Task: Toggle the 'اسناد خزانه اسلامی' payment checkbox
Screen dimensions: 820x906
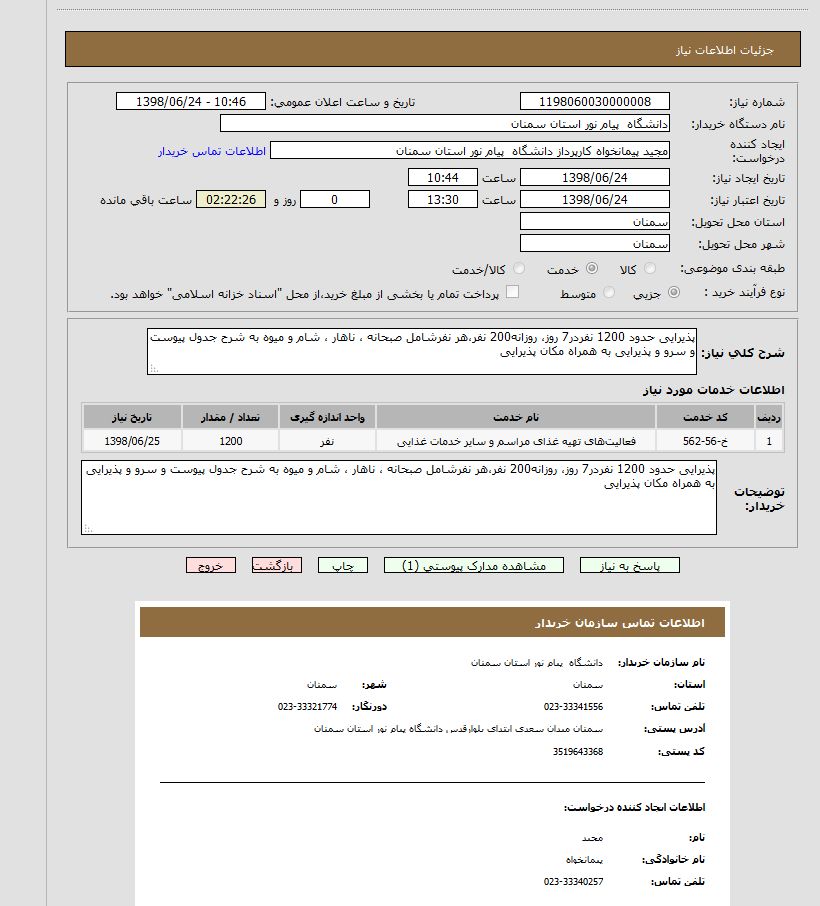Action: 512,293
